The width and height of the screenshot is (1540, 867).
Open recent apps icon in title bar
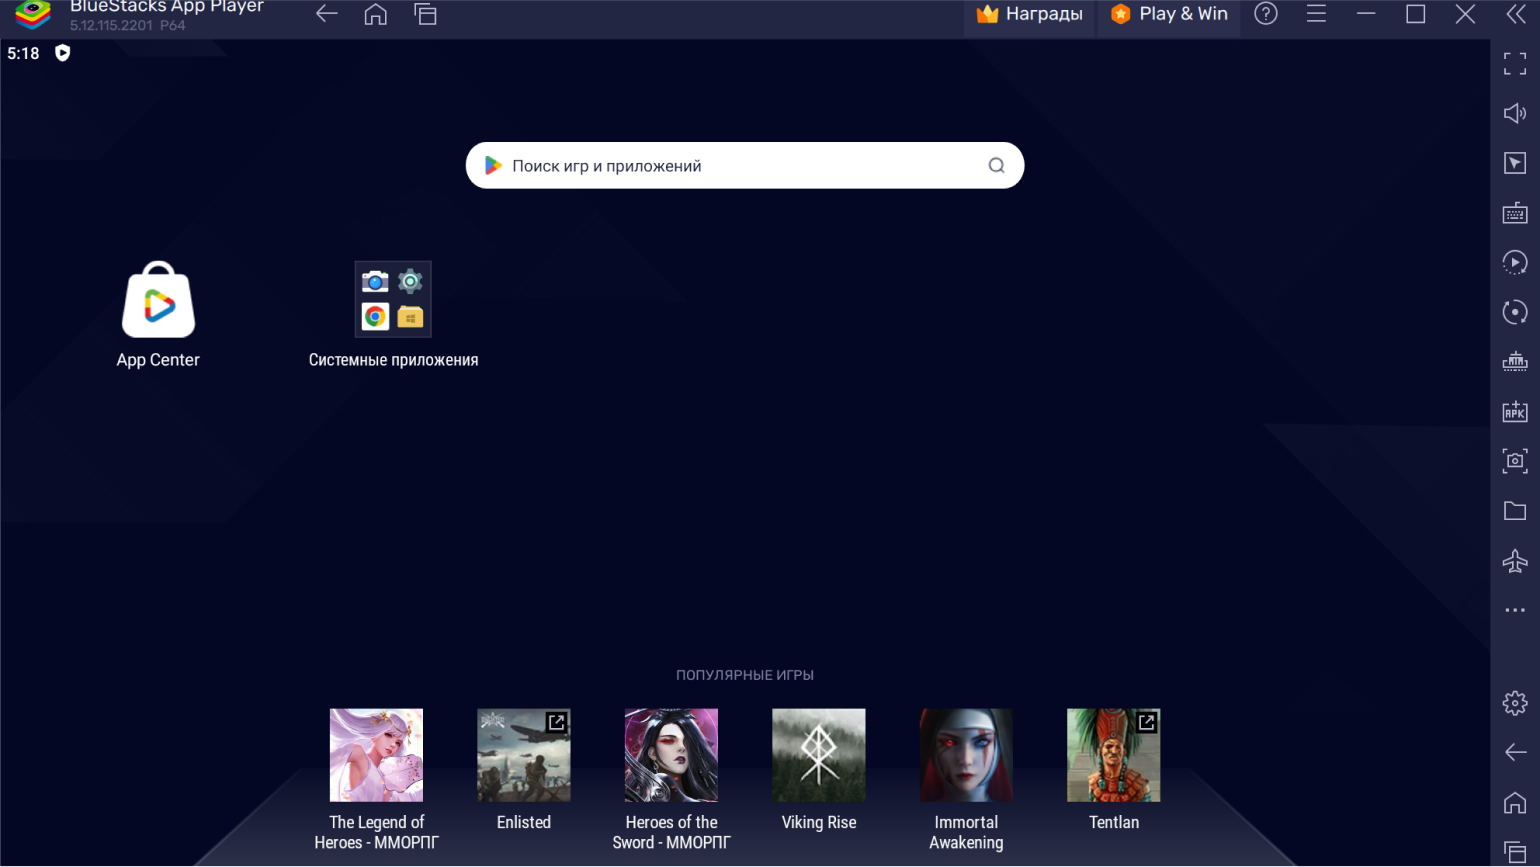[x=426, y=14]
